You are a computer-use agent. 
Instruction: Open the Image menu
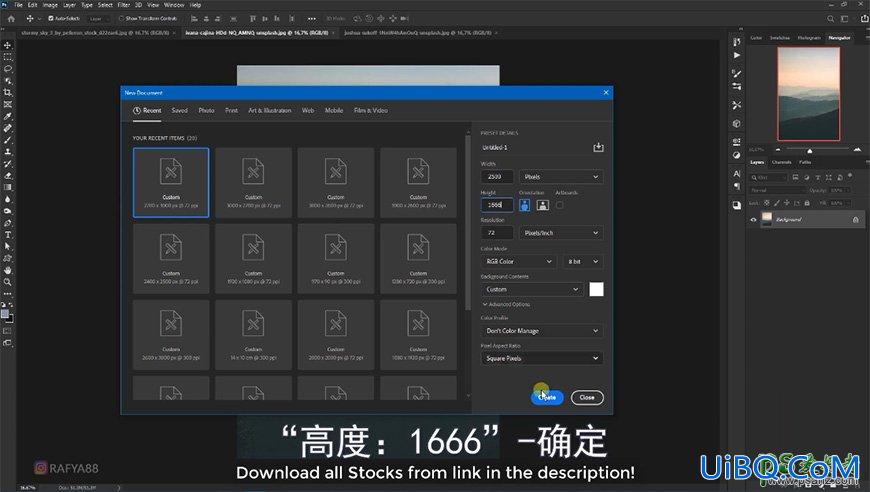(x=50, y=4)
